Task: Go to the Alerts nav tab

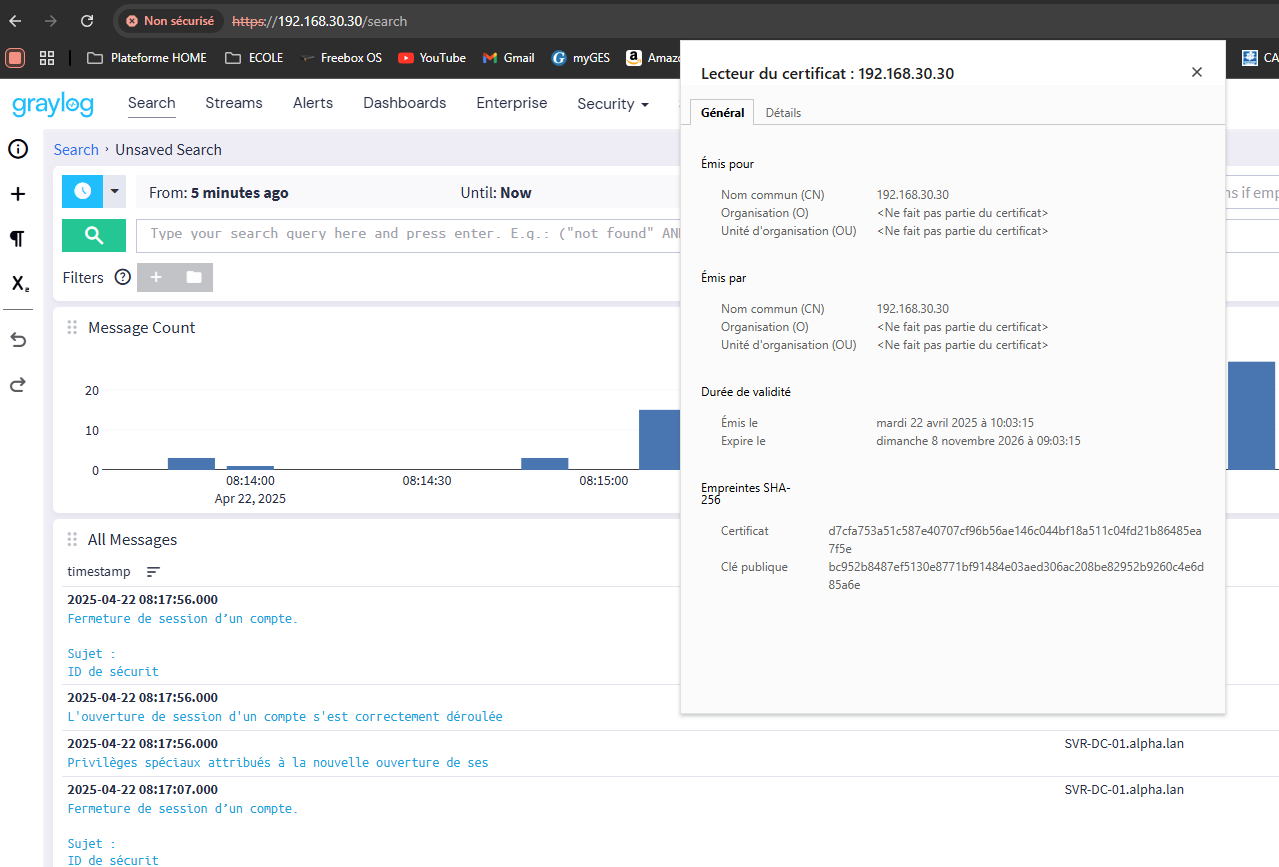Action: 313,103
